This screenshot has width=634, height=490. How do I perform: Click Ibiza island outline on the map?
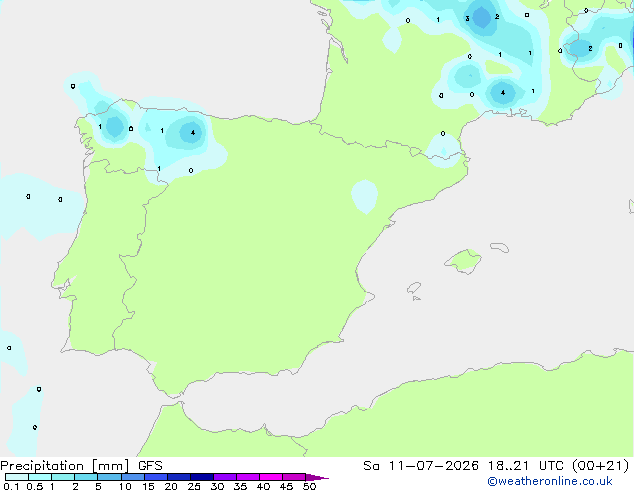[x=414, y=288]
